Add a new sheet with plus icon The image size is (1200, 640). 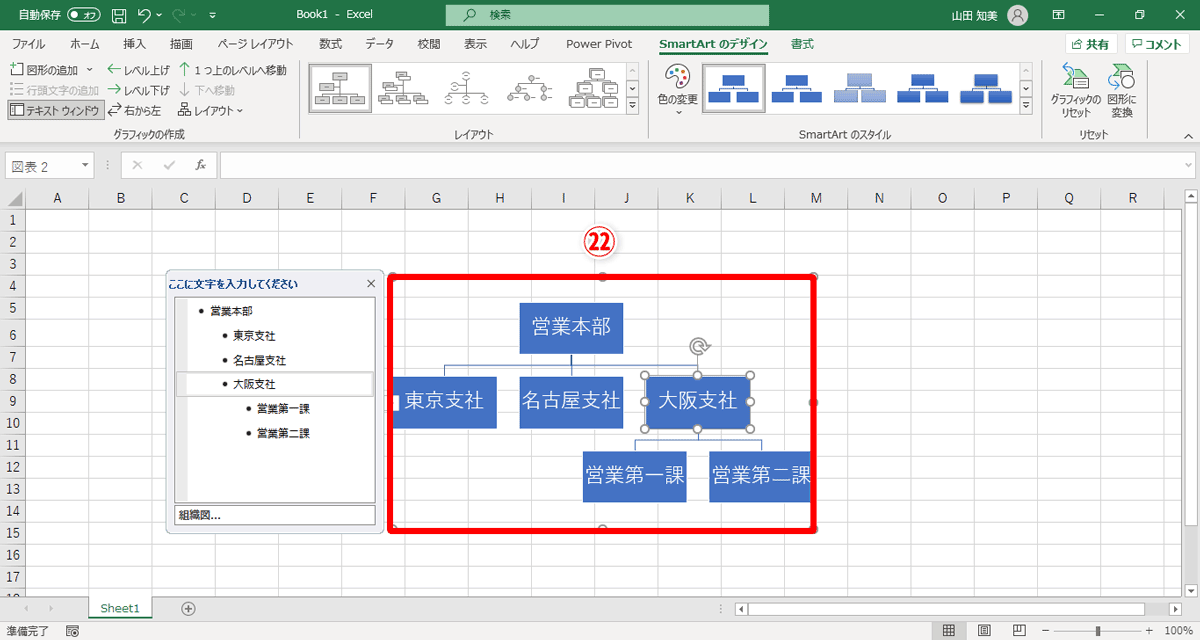point(188,608)
